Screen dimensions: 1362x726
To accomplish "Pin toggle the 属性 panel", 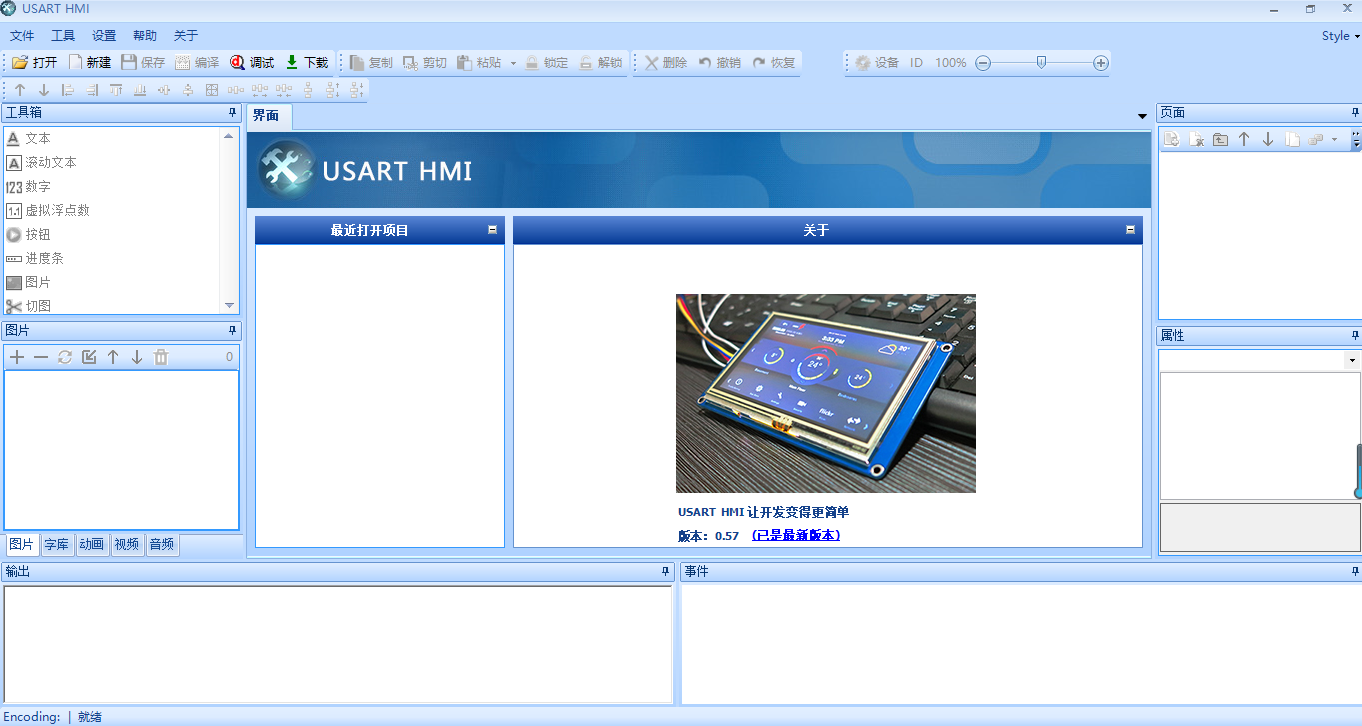I will tap(1355, 335).
